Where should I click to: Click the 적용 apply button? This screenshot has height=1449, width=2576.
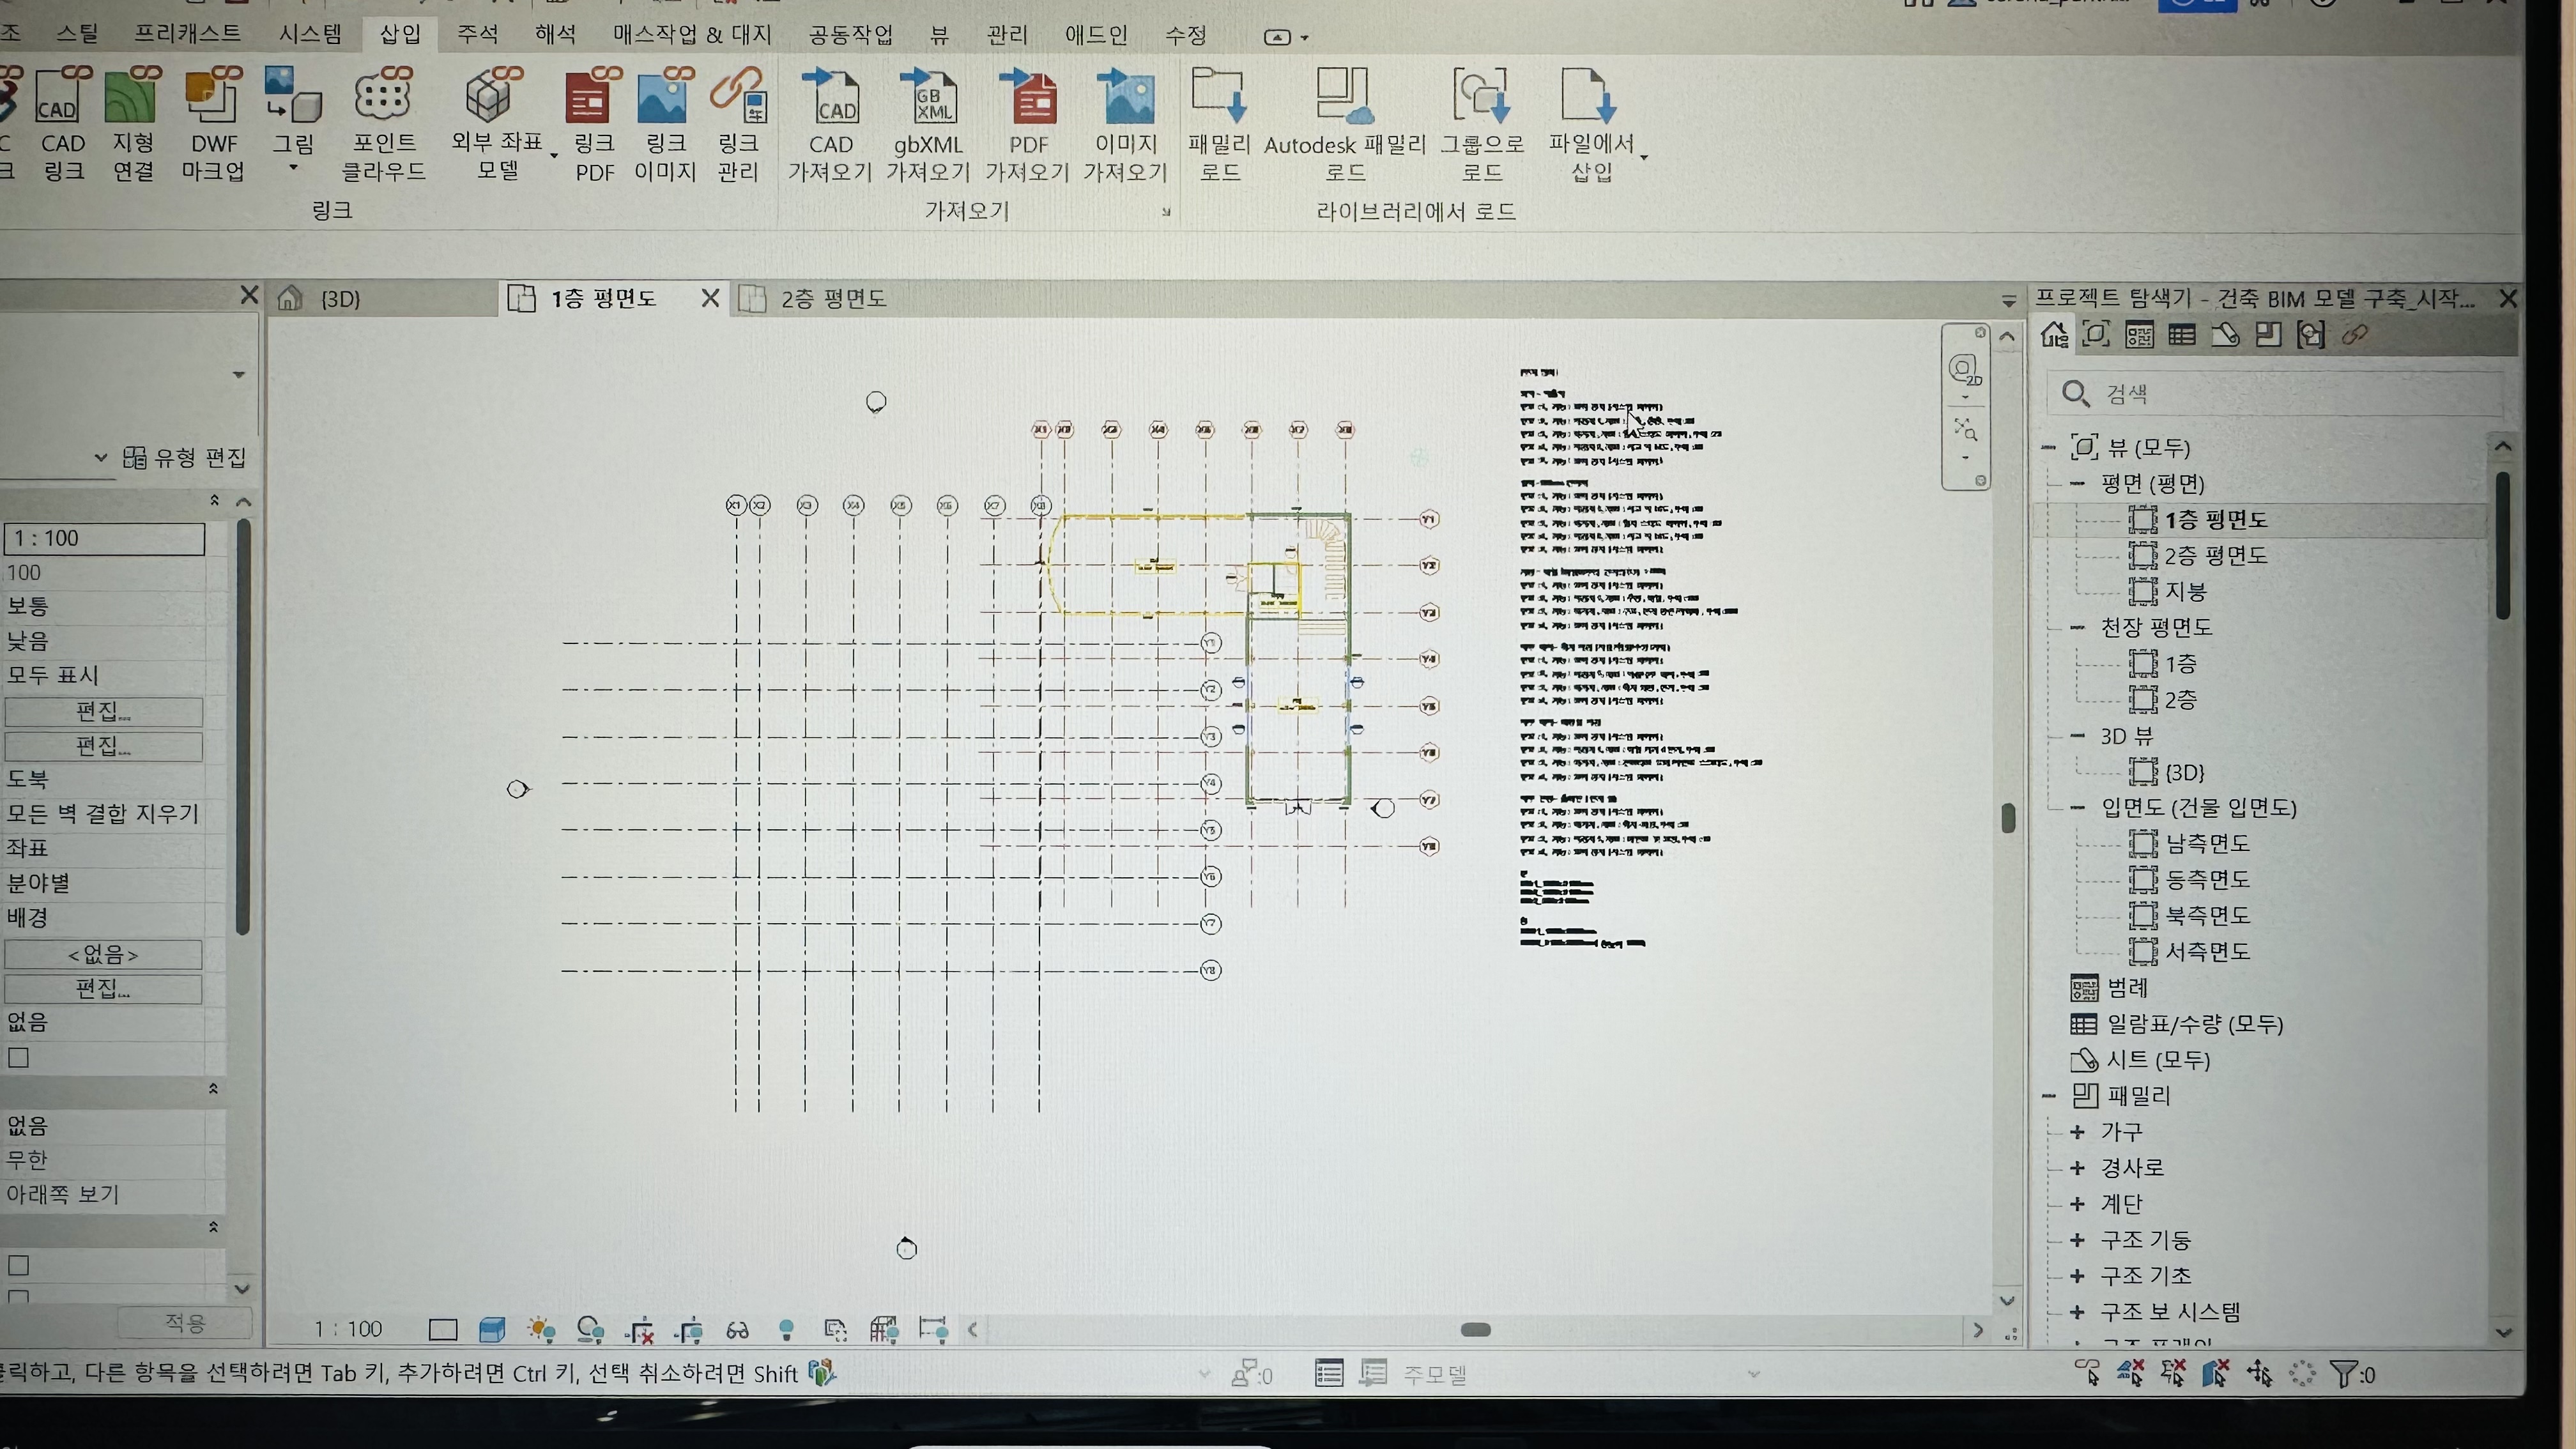(184, 1322)
